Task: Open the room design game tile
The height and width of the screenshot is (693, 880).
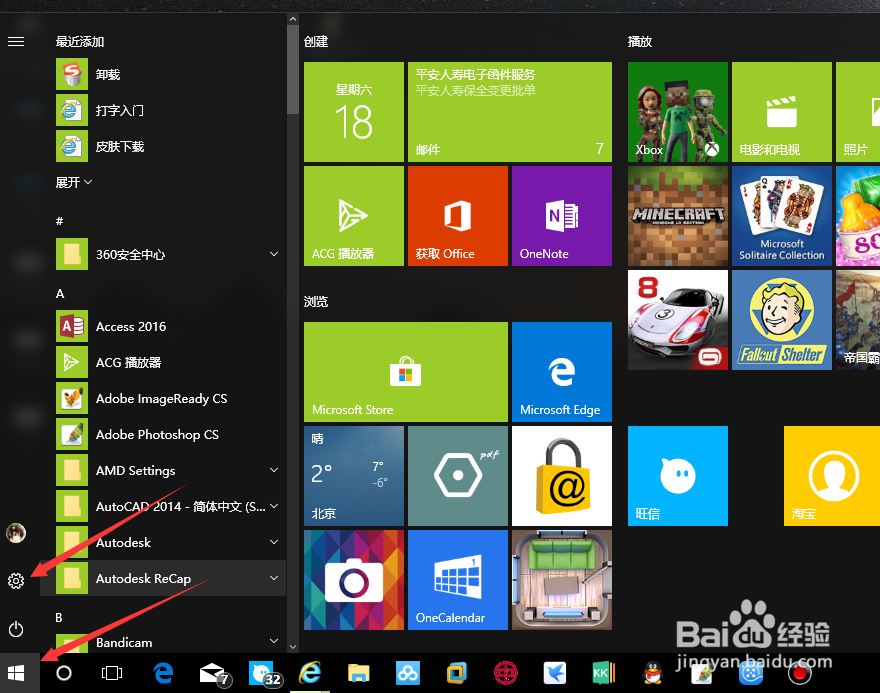Action: 562,580
